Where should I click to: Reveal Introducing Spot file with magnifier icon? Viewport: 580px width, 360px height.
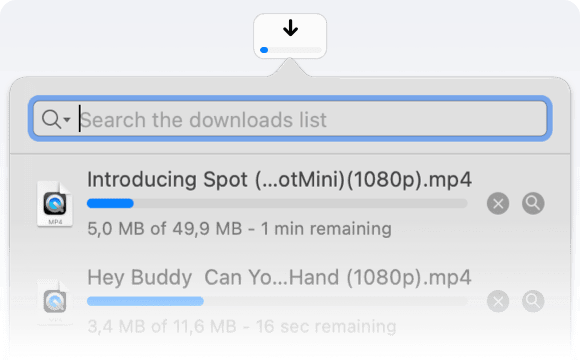pyautogui.click(x=533, y=203)
